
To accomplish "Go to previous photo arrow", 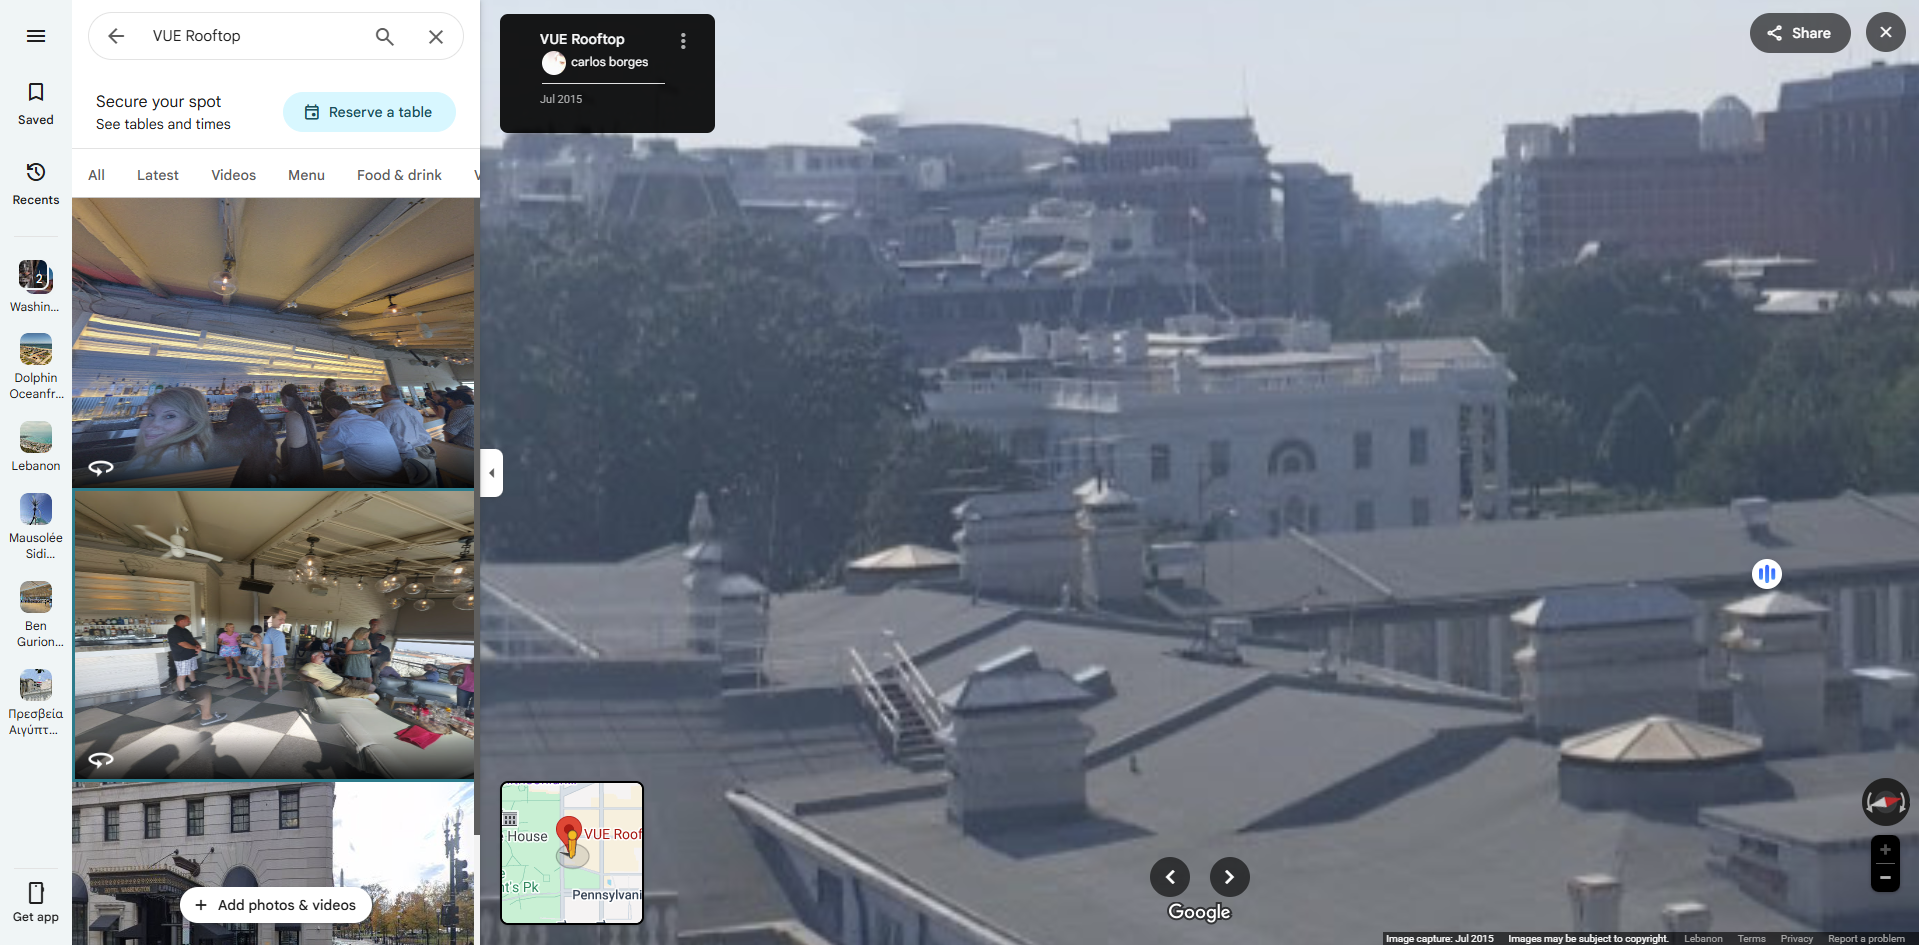I will (1170, 877).
